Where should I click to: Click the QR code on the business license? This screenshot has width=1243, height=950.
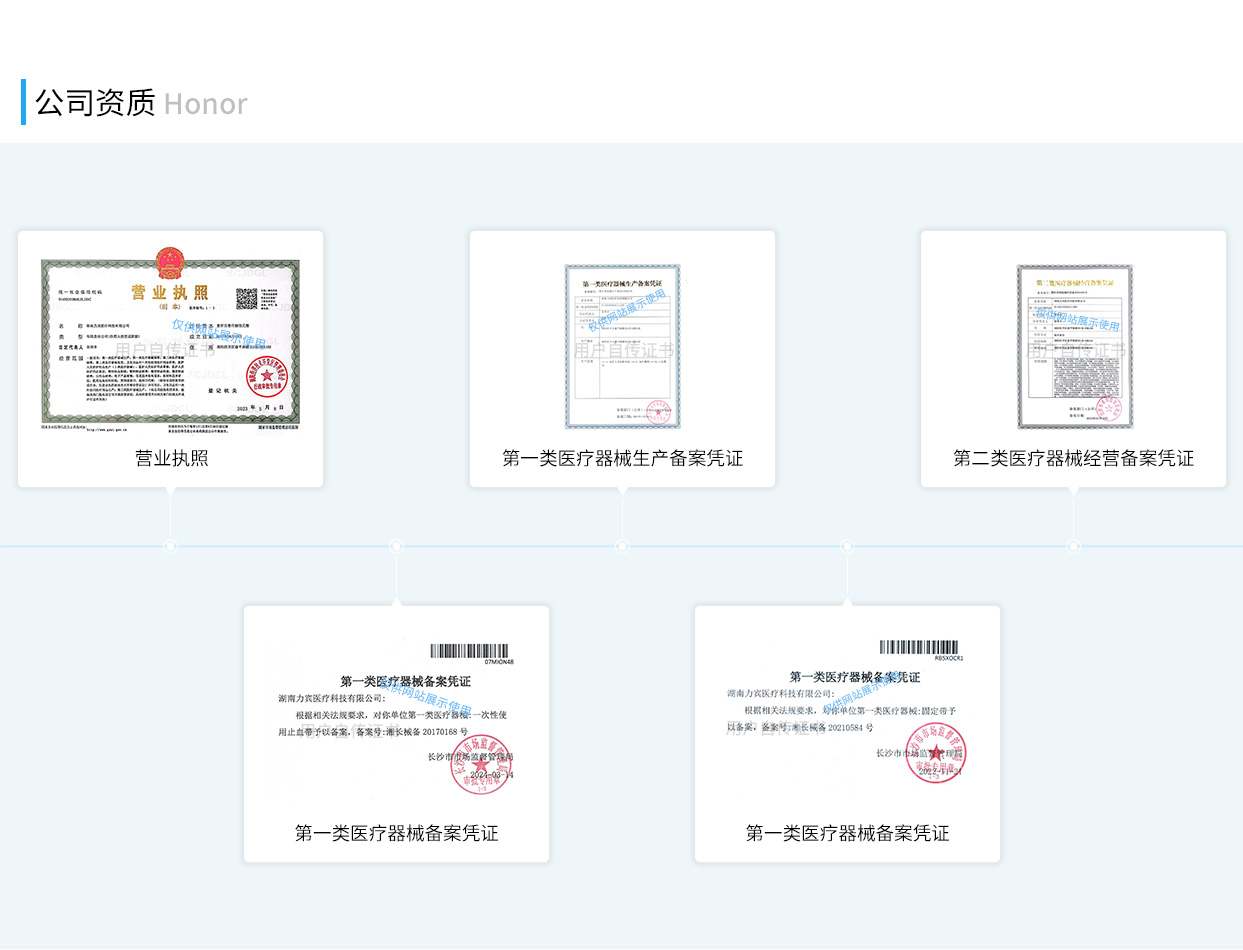247,298
